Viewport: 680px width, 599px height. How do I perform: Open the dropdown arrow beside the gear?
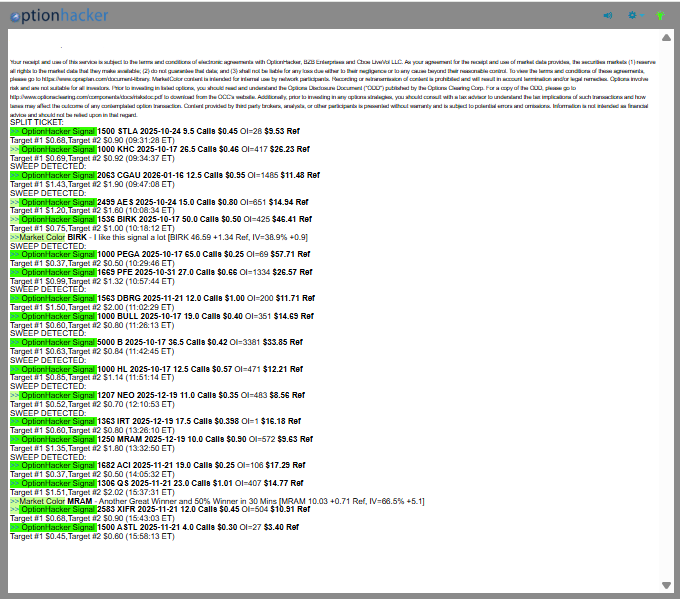click(643, 15)
